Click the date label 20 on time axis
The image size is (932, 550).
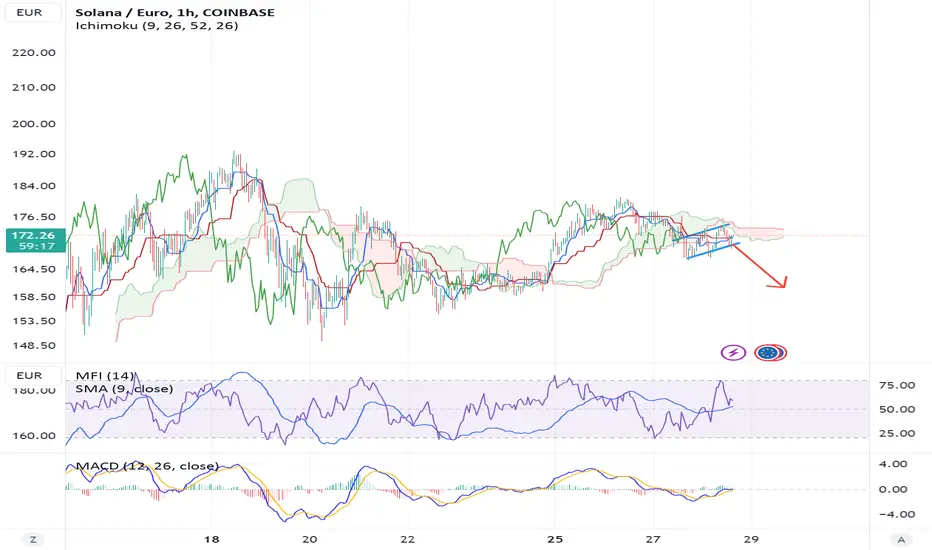pos(310,539)
